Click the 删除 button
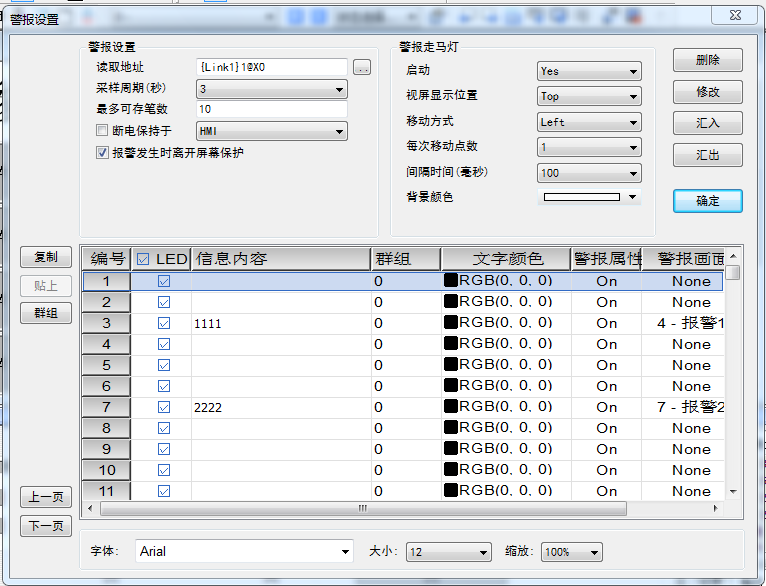766x586 pixels. pyautogui.click(x=707, y=60)
